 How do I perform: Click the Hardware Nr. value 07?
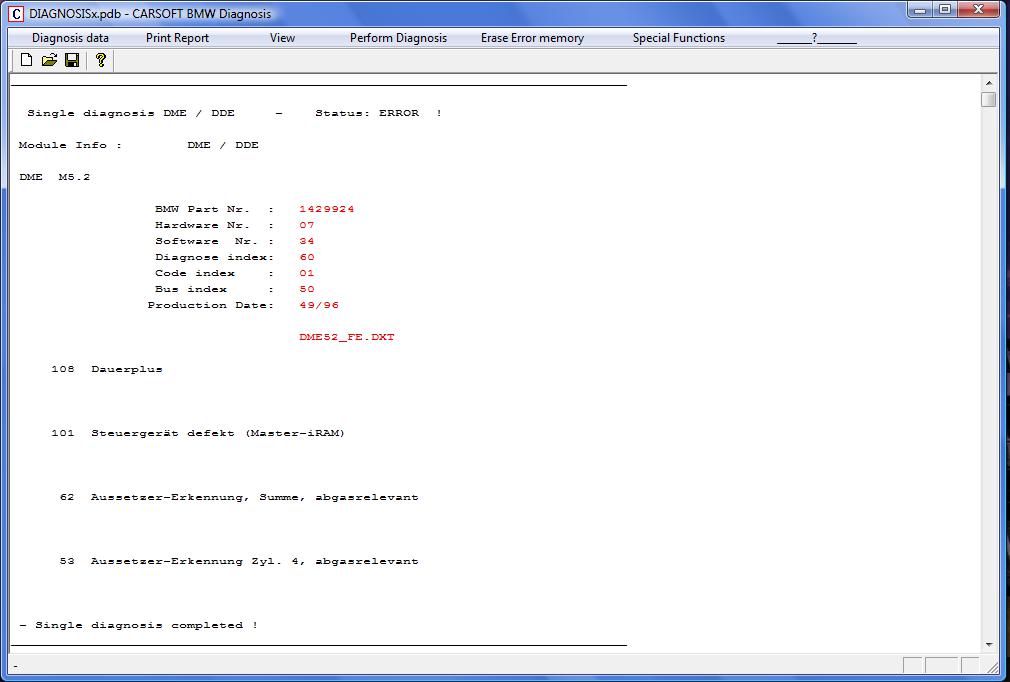coord(307,225)
